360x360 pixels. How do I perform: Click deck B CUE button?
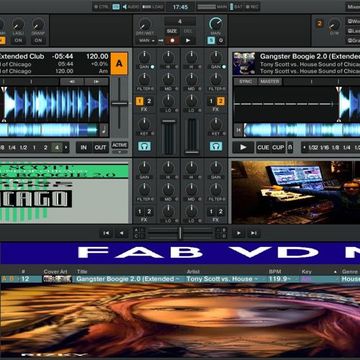click(x=263, y=147)
